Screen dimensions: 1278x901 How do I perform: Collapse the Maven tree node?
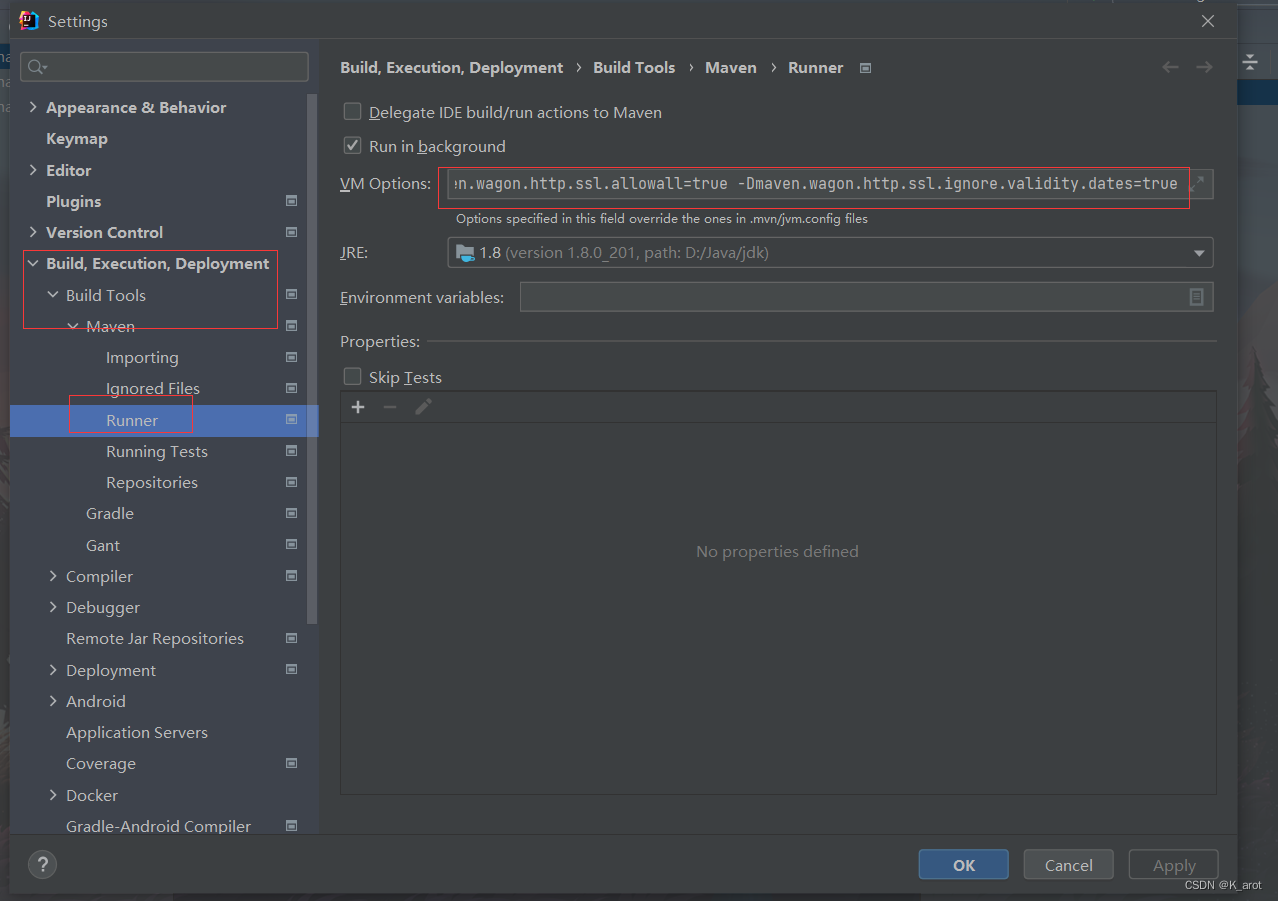point(73,326)
